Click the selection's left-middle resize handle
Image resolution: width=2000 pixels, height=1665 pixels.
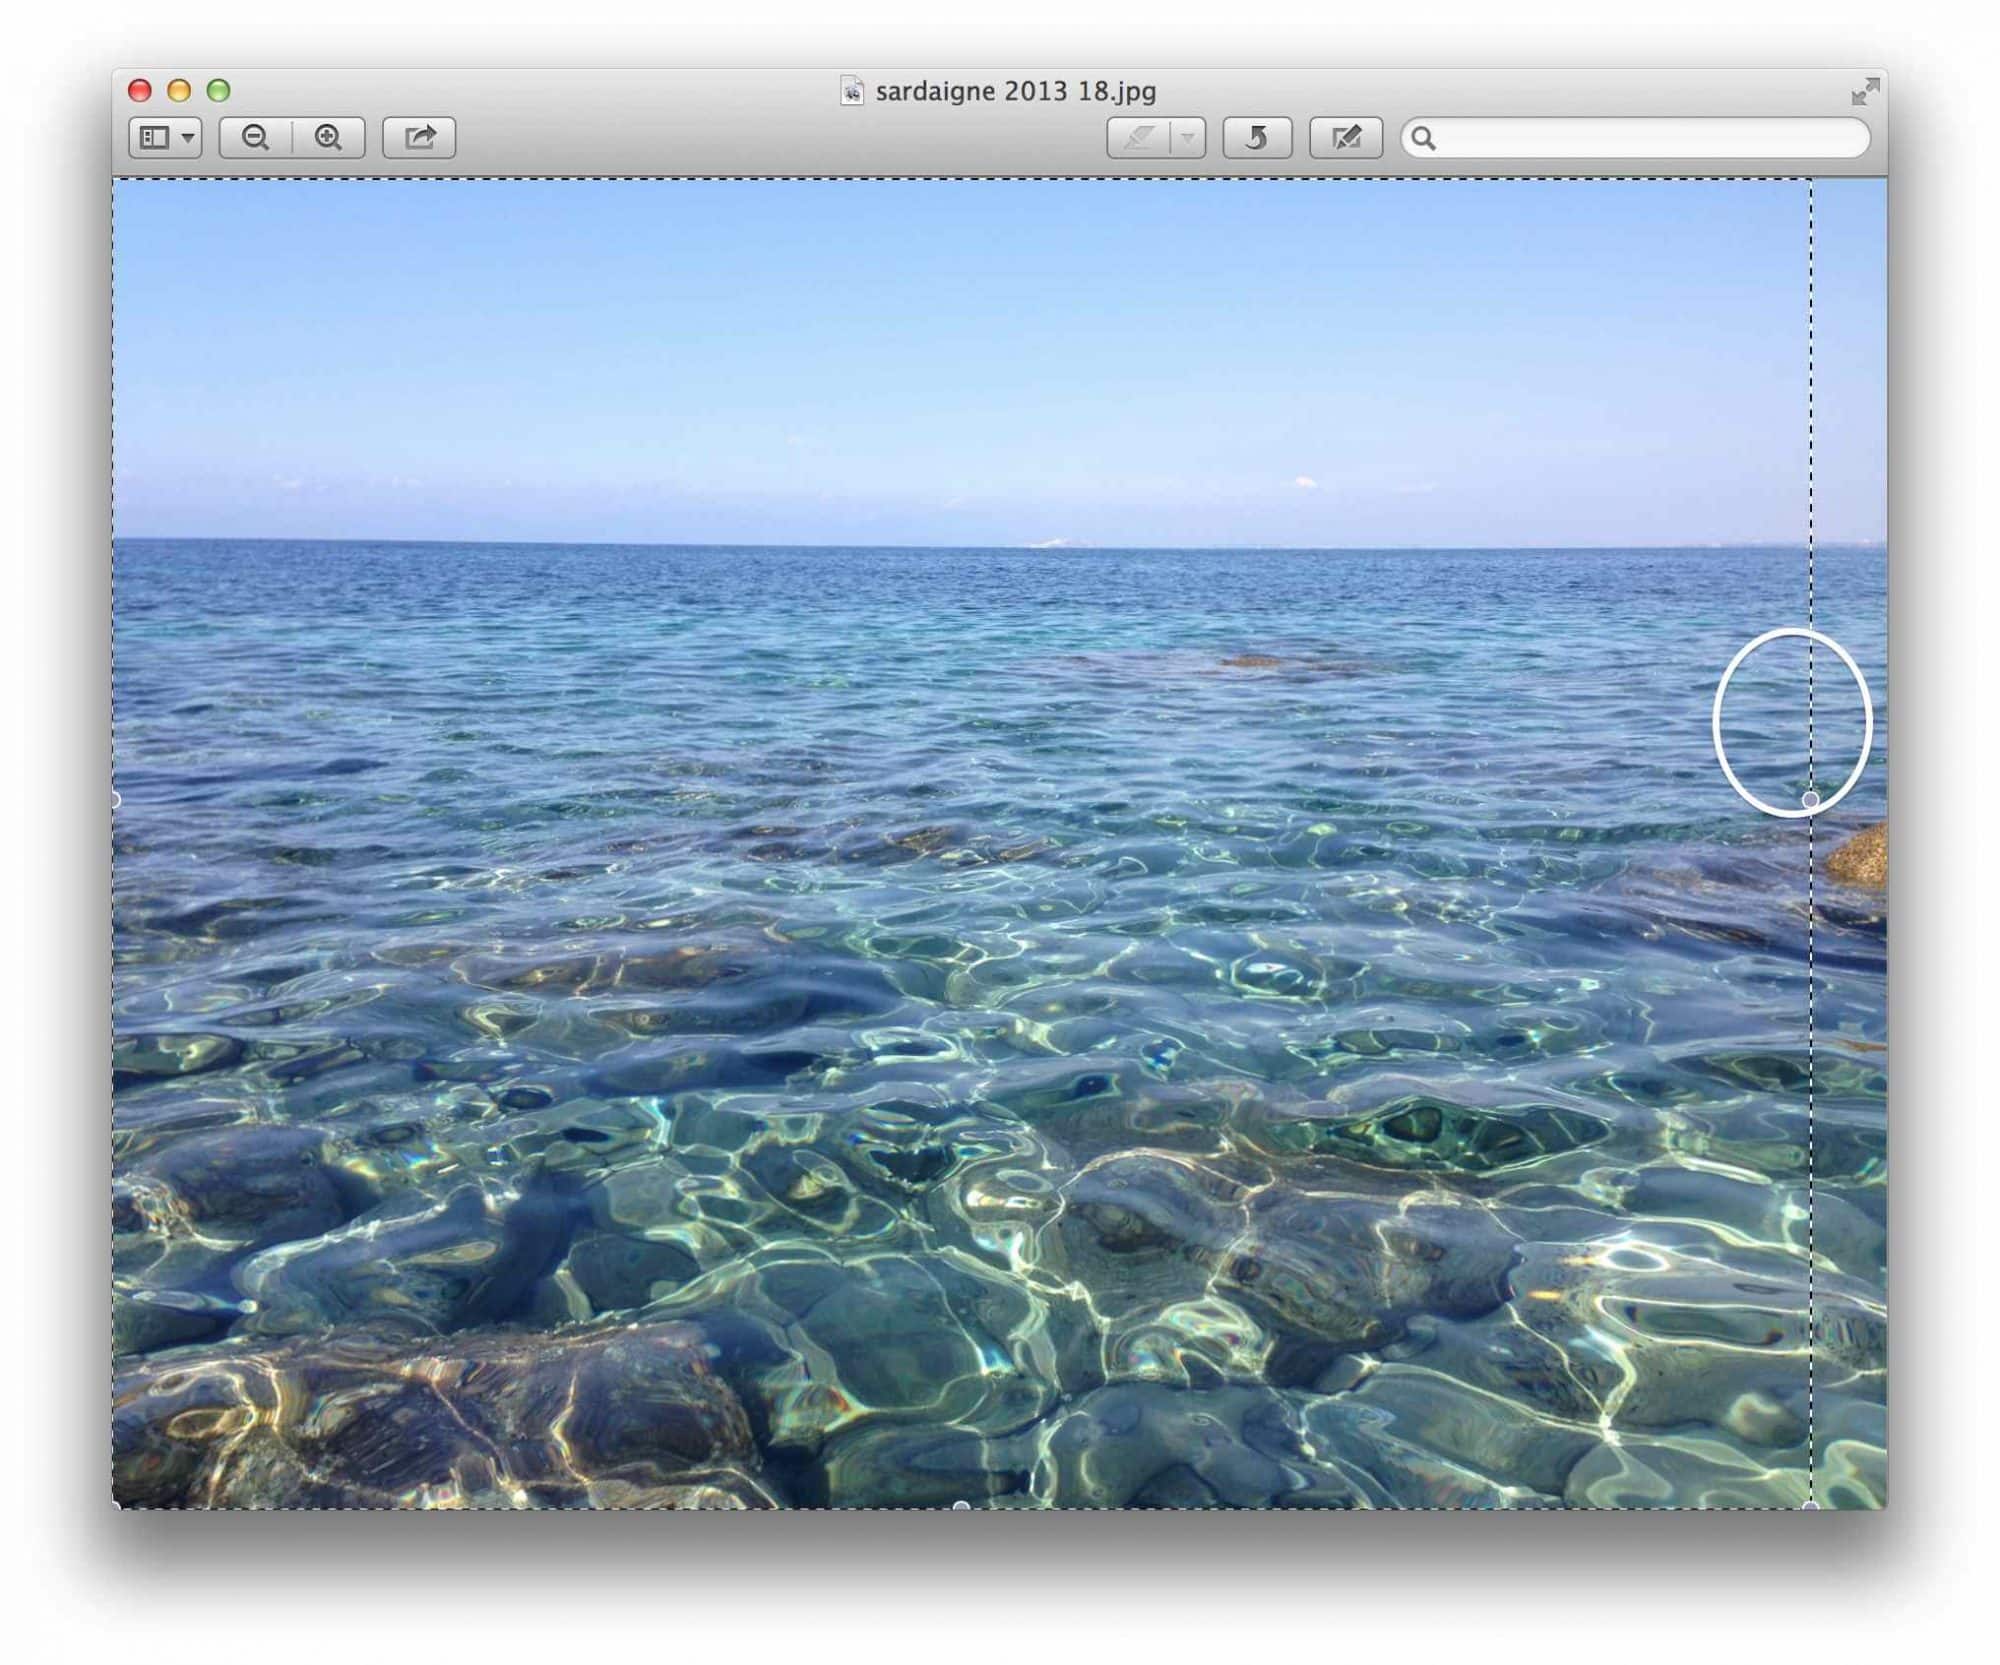pyautogui.click(x=114, y=800)
